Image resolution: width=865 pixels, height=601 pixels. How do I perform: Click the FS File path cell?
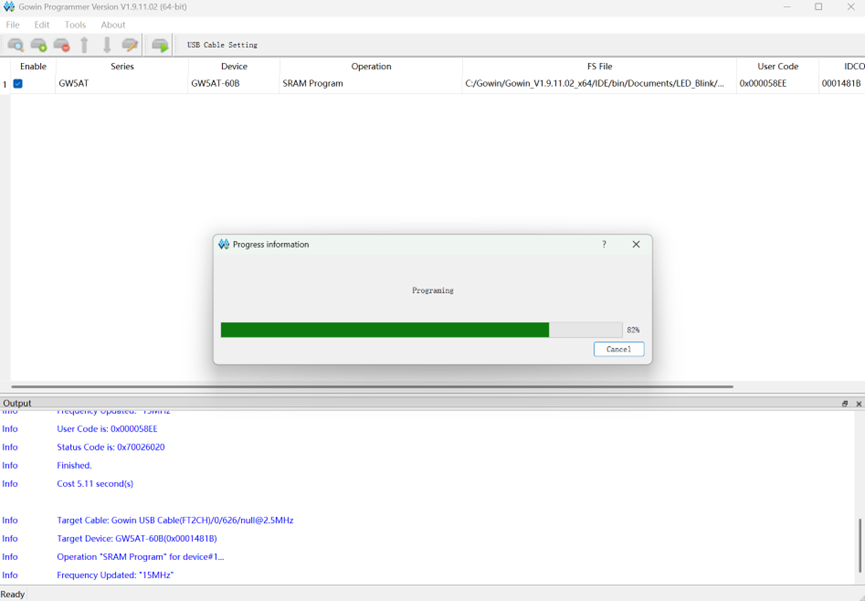click(x=599, y=83)
